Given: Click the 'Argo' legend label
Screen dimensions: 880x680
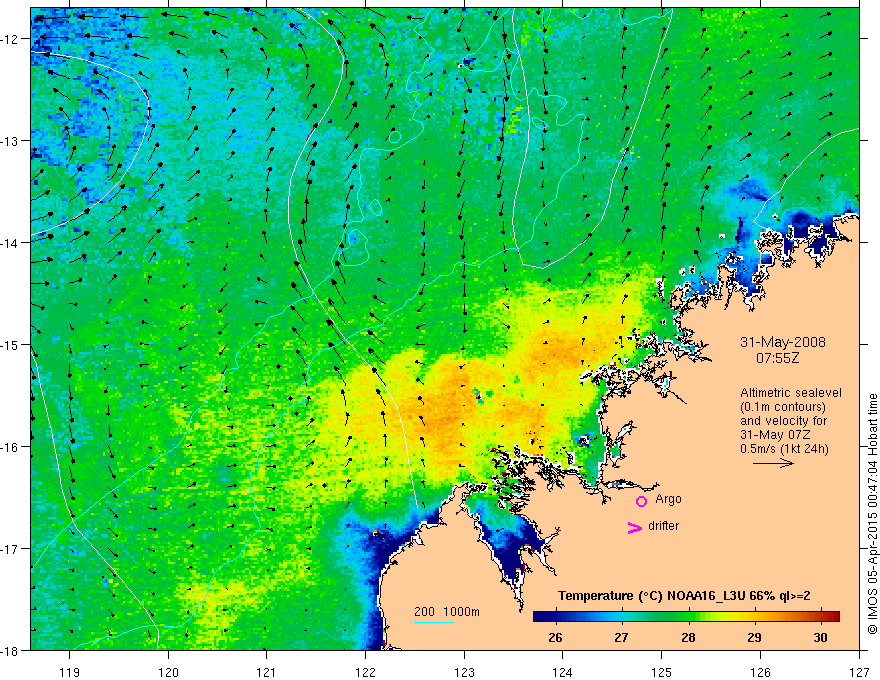Looking at the screenshot, I should [x=668, y=499].
